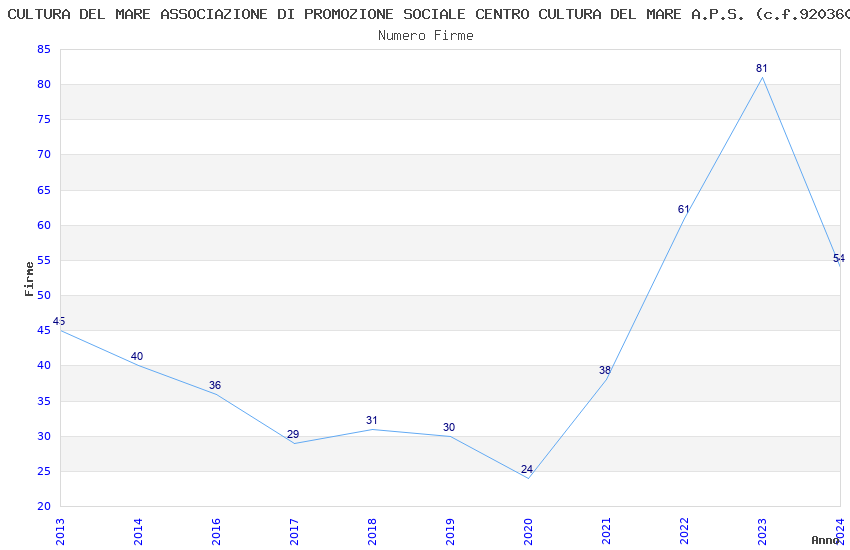The width and height of the screenshot is (850, 550).
Task: Click the data label 29 at 2017
Action: tap(293, 435)
